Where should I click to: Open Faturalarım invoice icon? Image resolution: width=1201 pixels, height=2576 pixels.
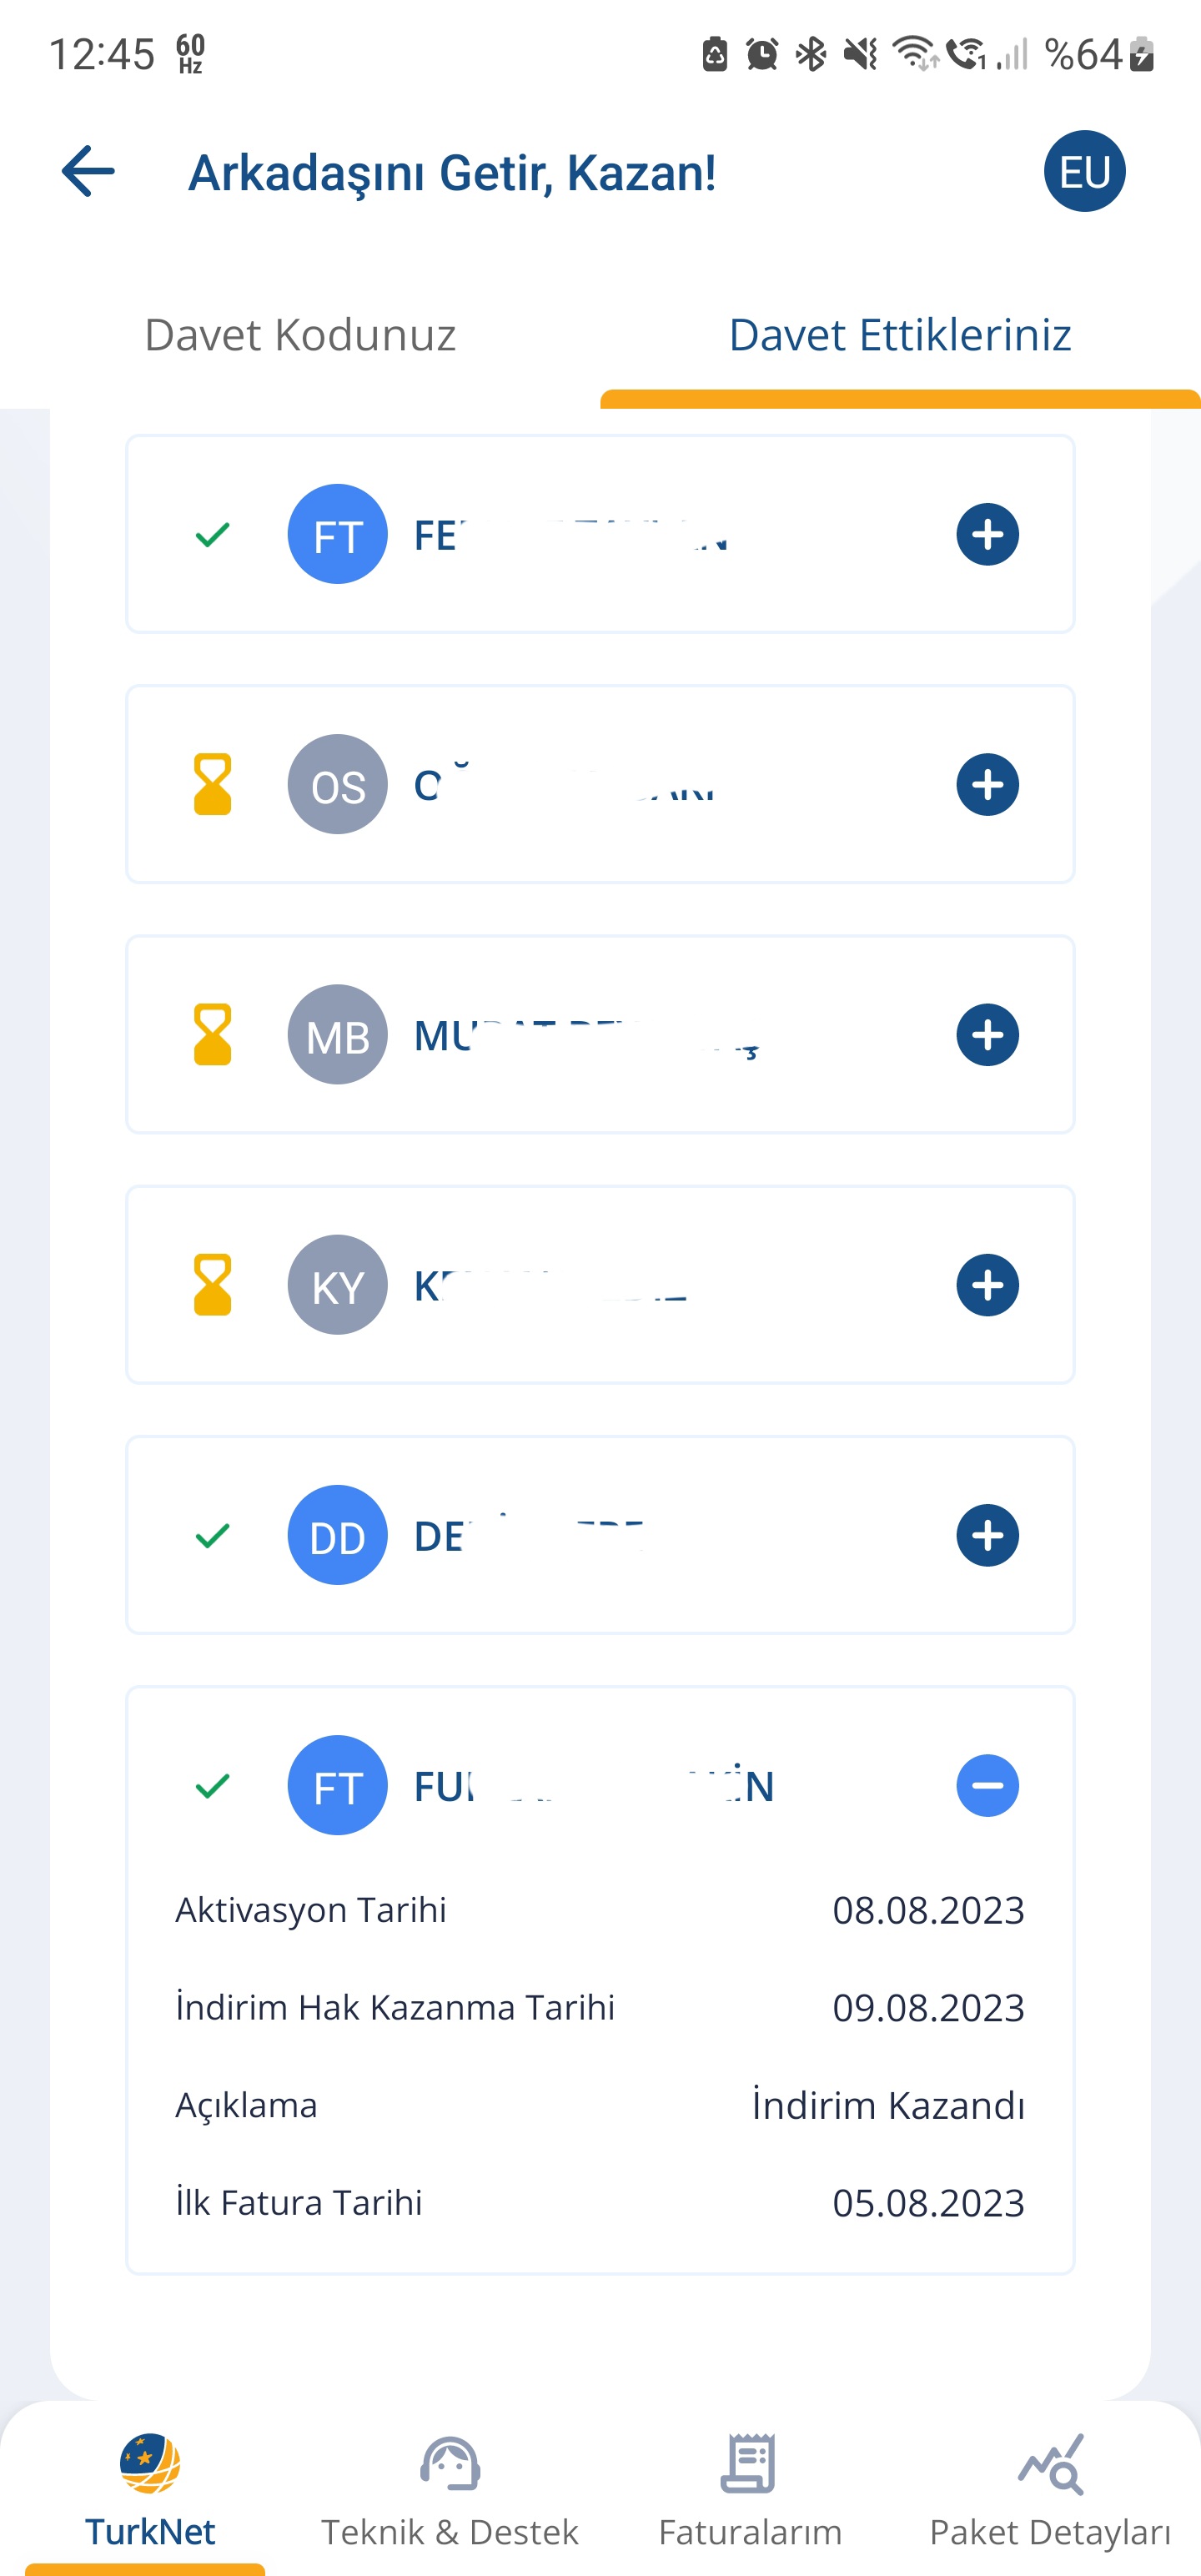749,2463
